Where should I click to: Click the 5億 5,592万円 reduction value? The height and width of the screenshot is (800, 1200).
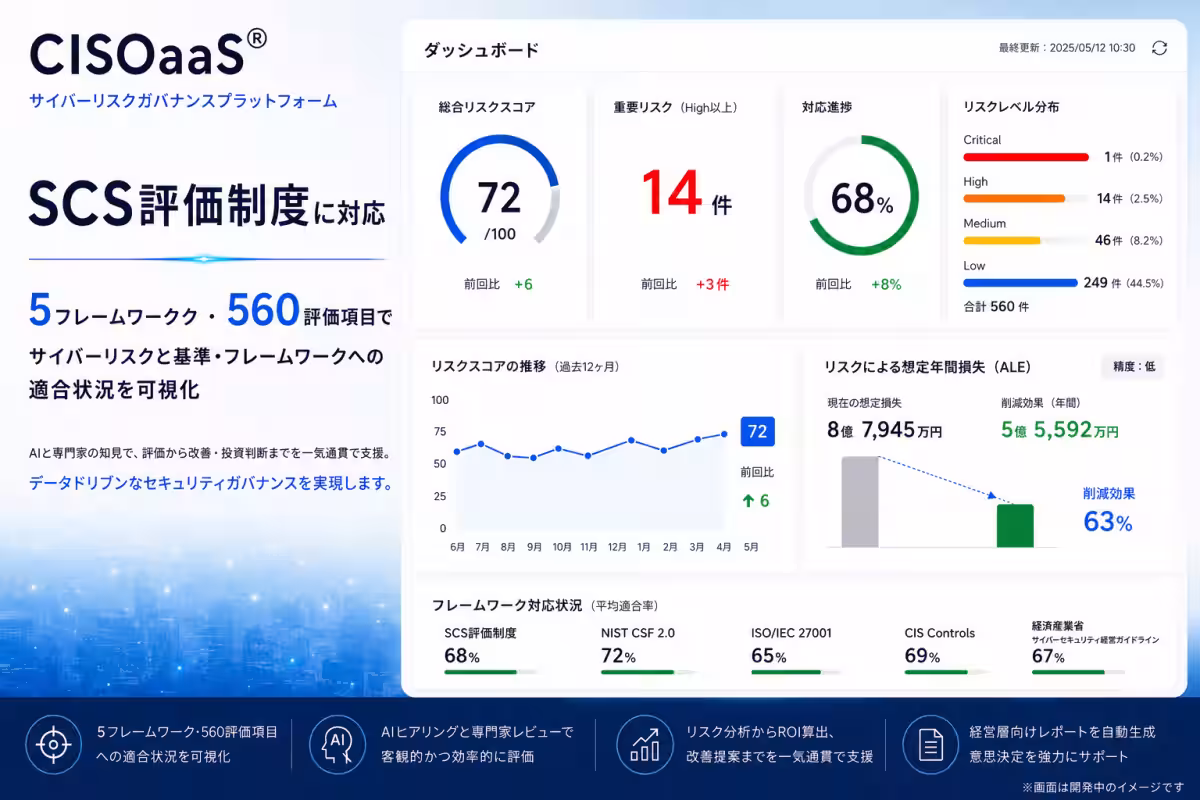coord(1059,431)
